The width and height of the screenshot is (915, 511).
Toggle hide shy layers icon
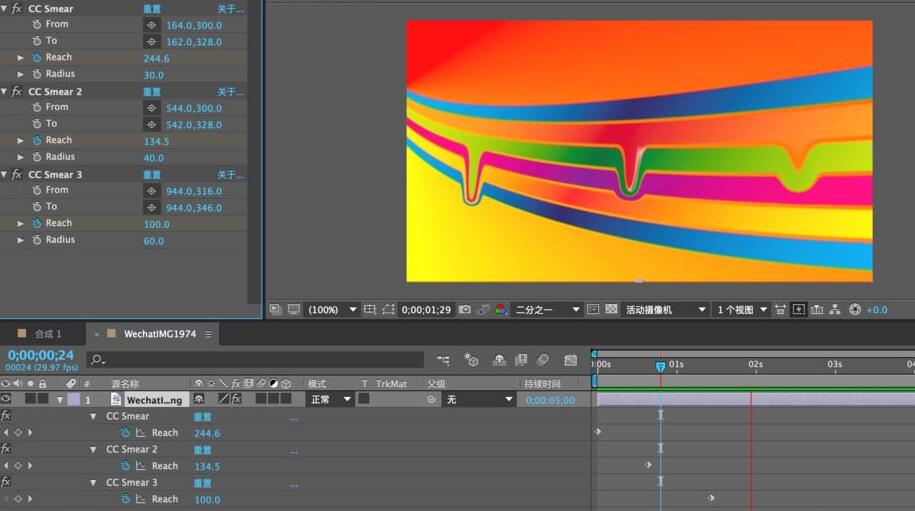[499, 360]
